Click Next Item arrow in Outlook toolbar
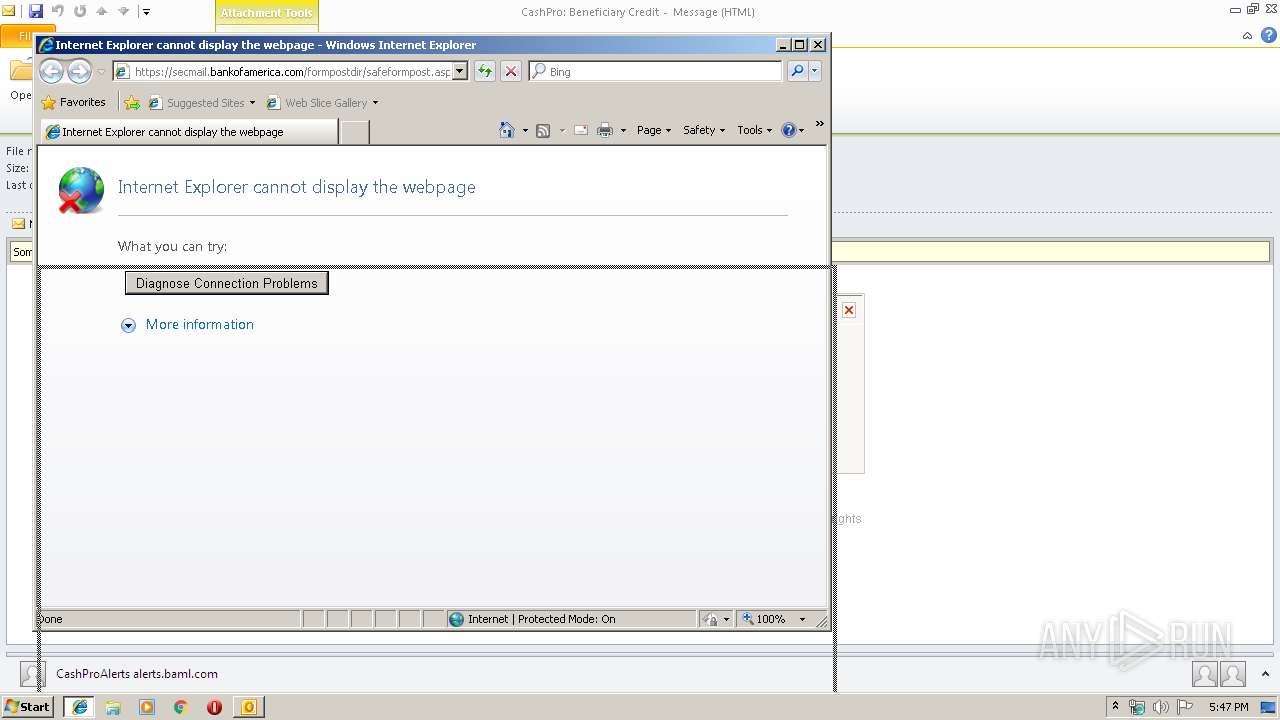 tap(124, 11)
